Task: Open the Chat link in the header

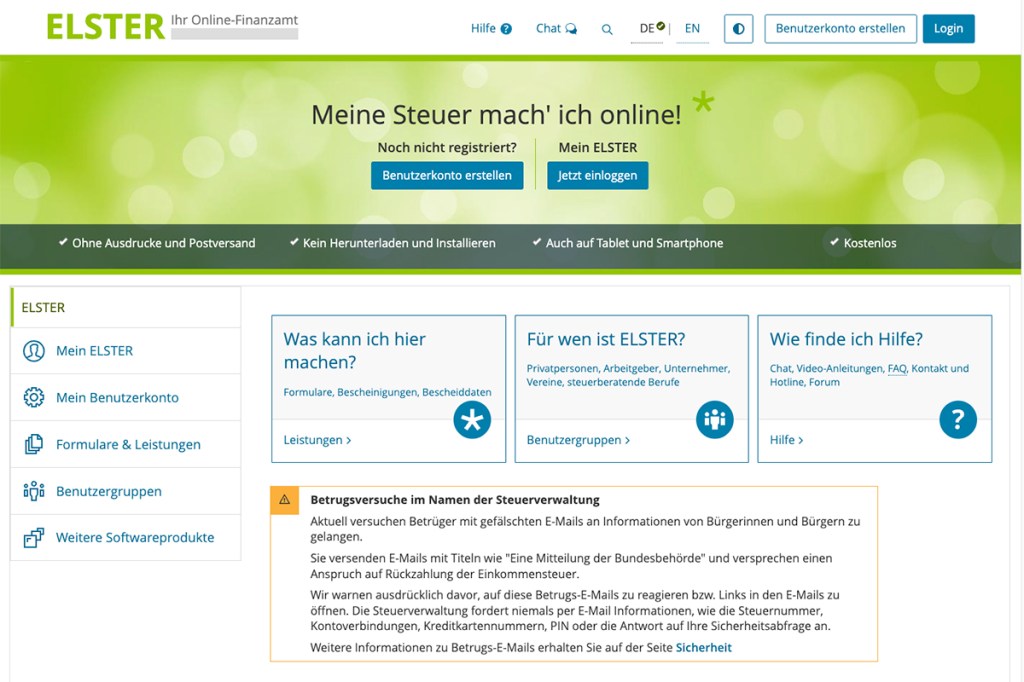Action: point(556,28)
